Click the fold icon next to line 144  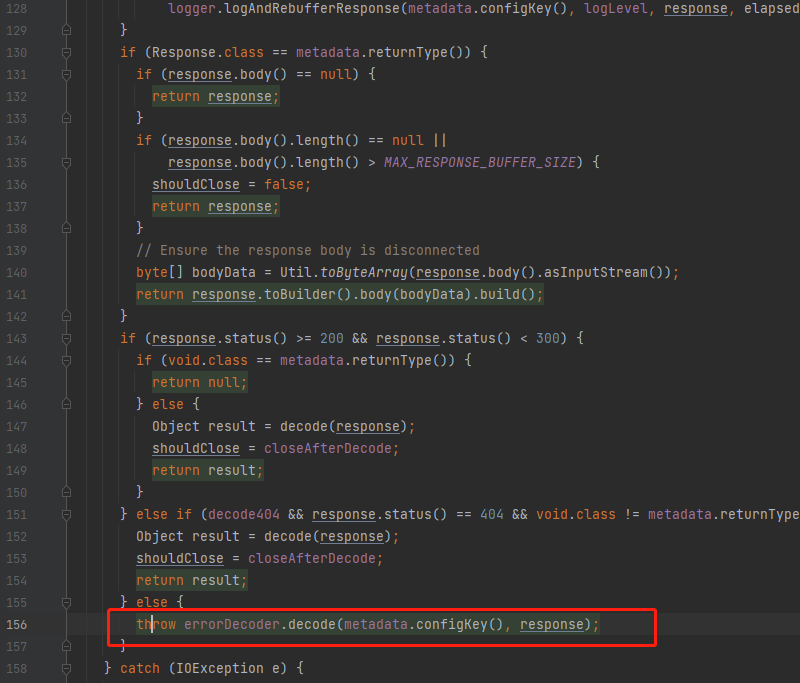coord(65,360)
